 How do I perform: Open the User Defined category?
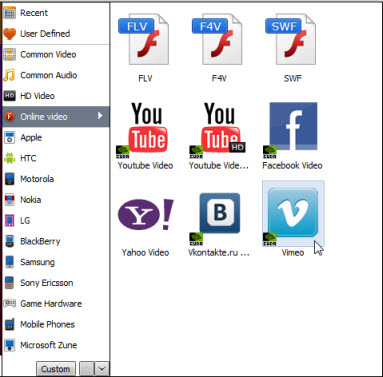(x=56, y=34)
